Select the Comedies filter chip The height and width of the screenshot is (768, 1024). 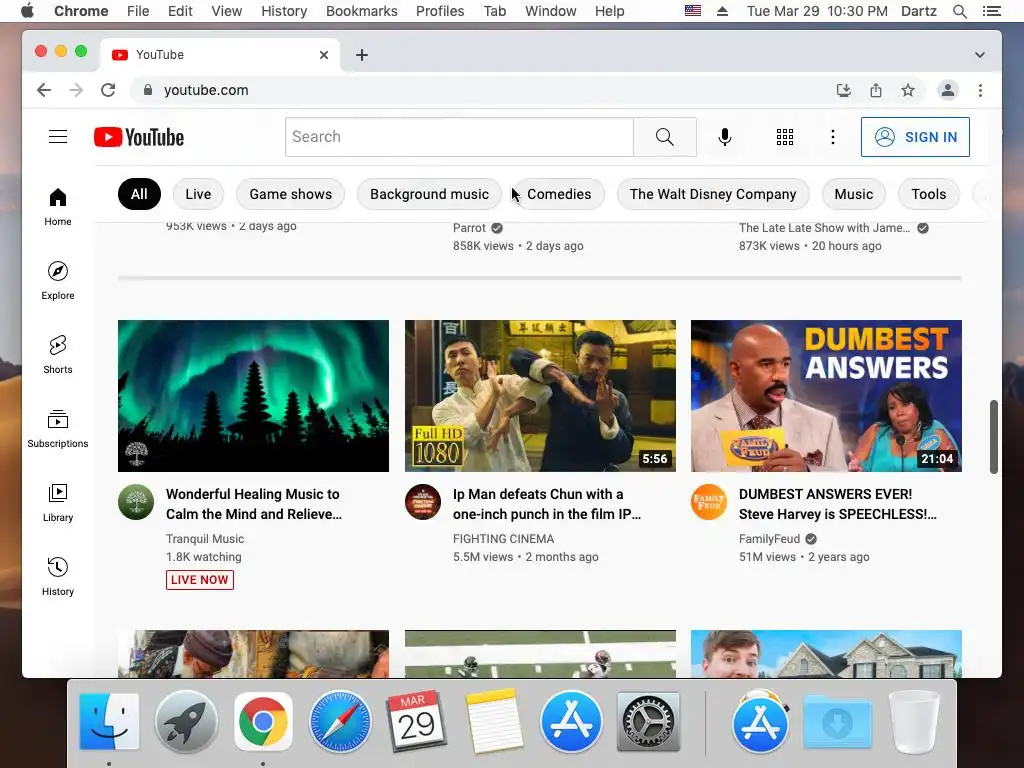(559, 194)
